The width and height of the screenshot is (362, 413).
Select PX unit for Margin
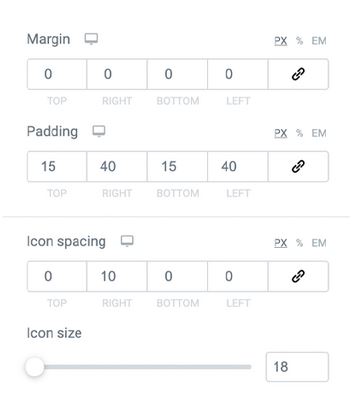click(281, 41)
